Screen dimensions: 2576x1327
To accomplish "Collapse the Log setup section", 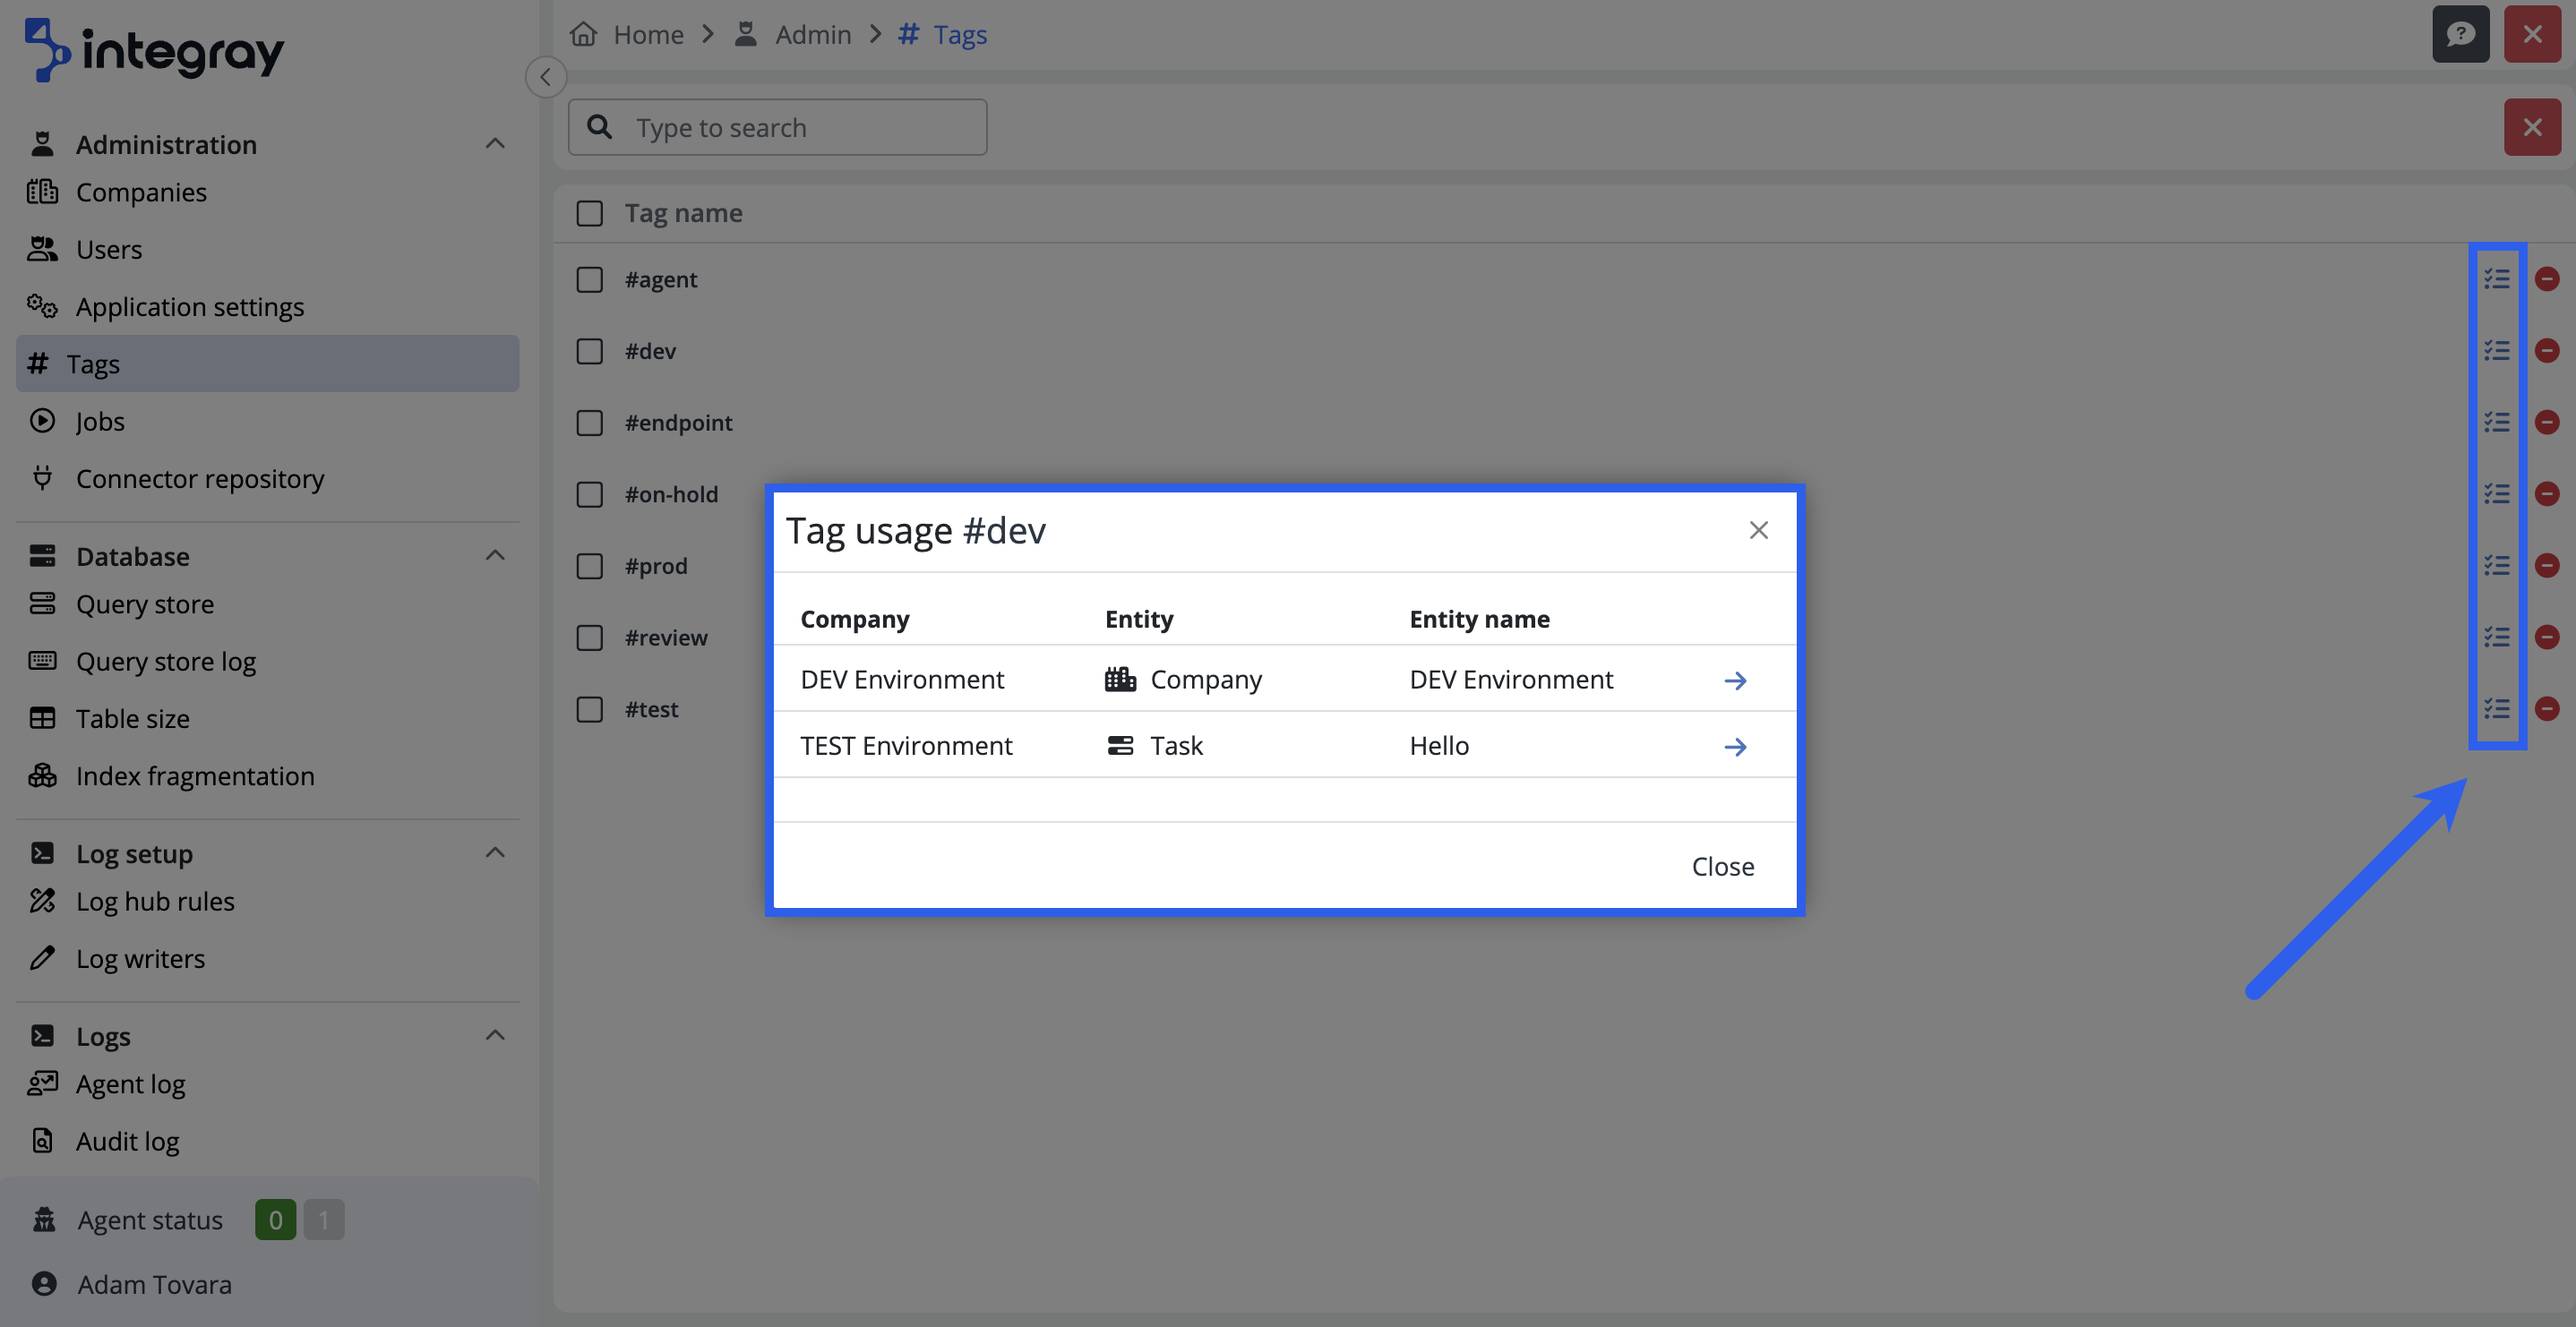I will [x=494, y=853].
